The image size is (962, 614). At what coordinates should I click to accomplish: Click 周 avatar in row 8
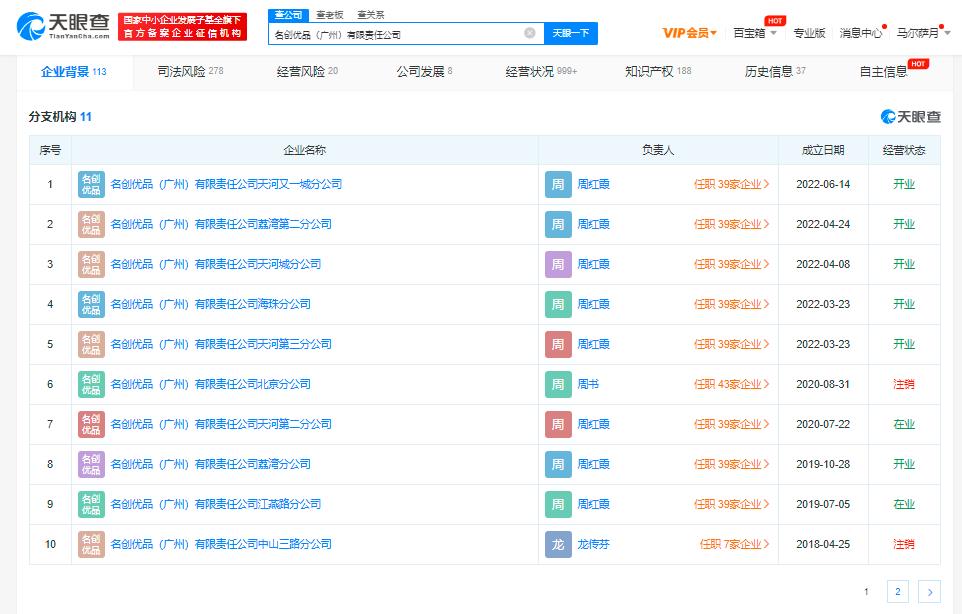click(x=558, y=464)
